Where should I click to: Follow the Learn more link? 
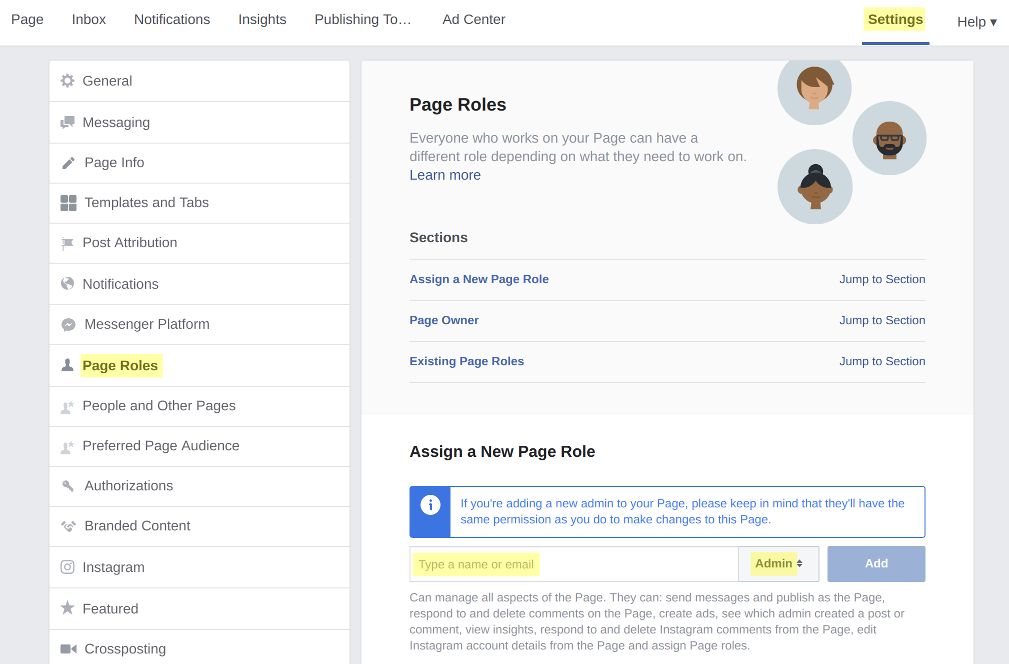pyautogui.click(x=445, y=175)
